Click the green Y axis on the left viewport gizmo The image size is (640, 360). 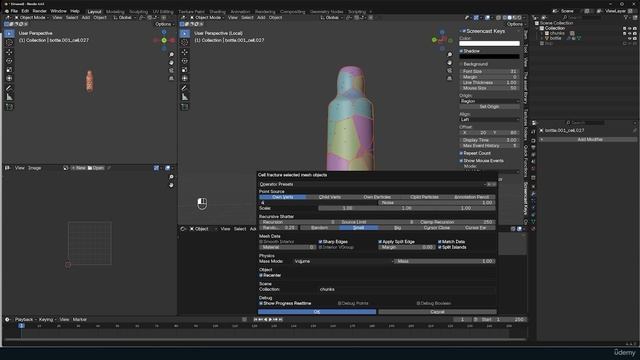(164, 40)
